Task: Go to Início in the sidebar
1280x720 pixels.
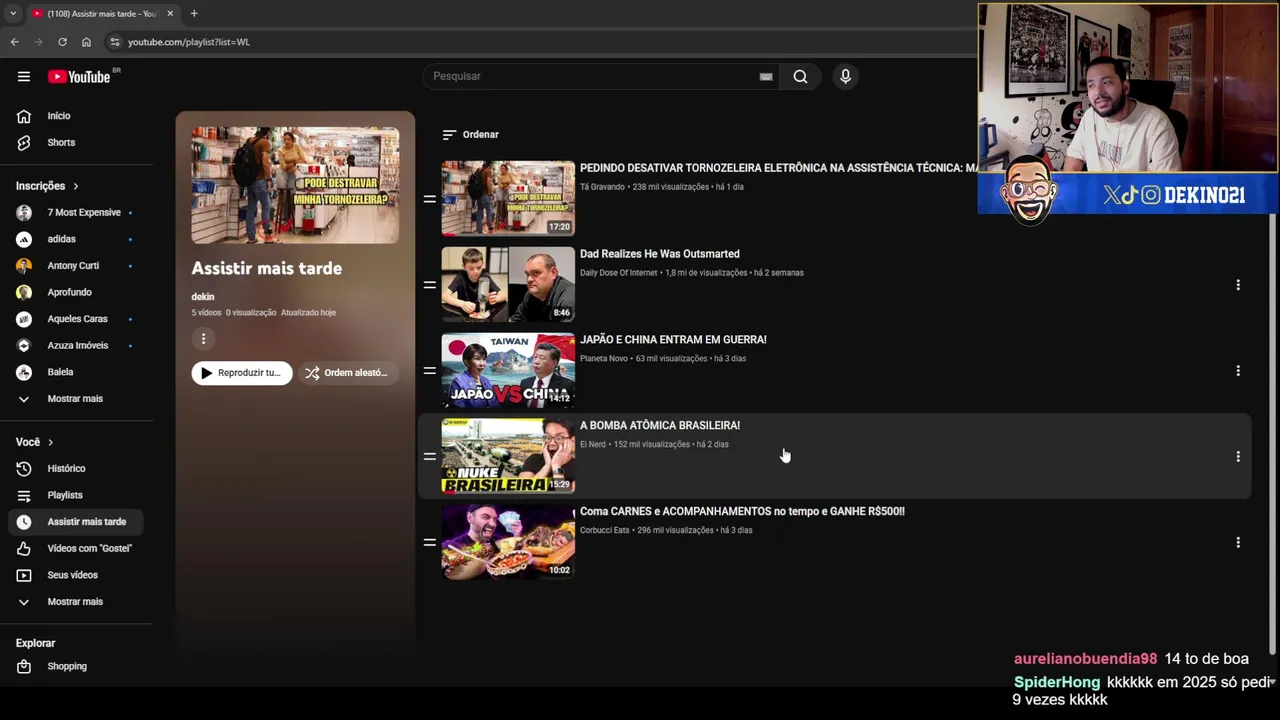Action: [75, 116]
